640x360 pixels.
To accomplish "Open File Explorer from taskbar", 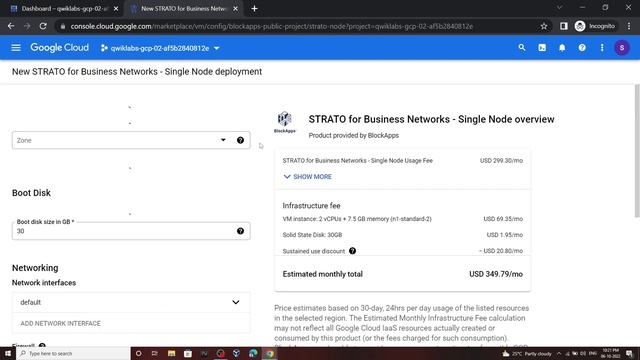I will [171, 353].
